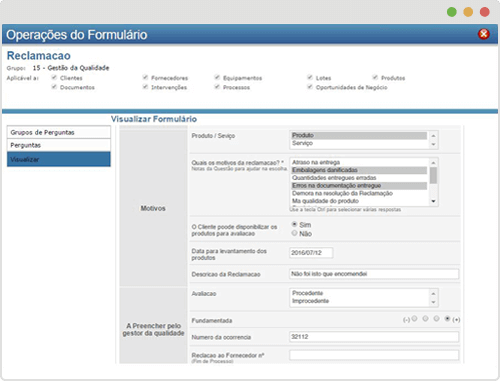Select the second Fundamentada scale radio

425,319
